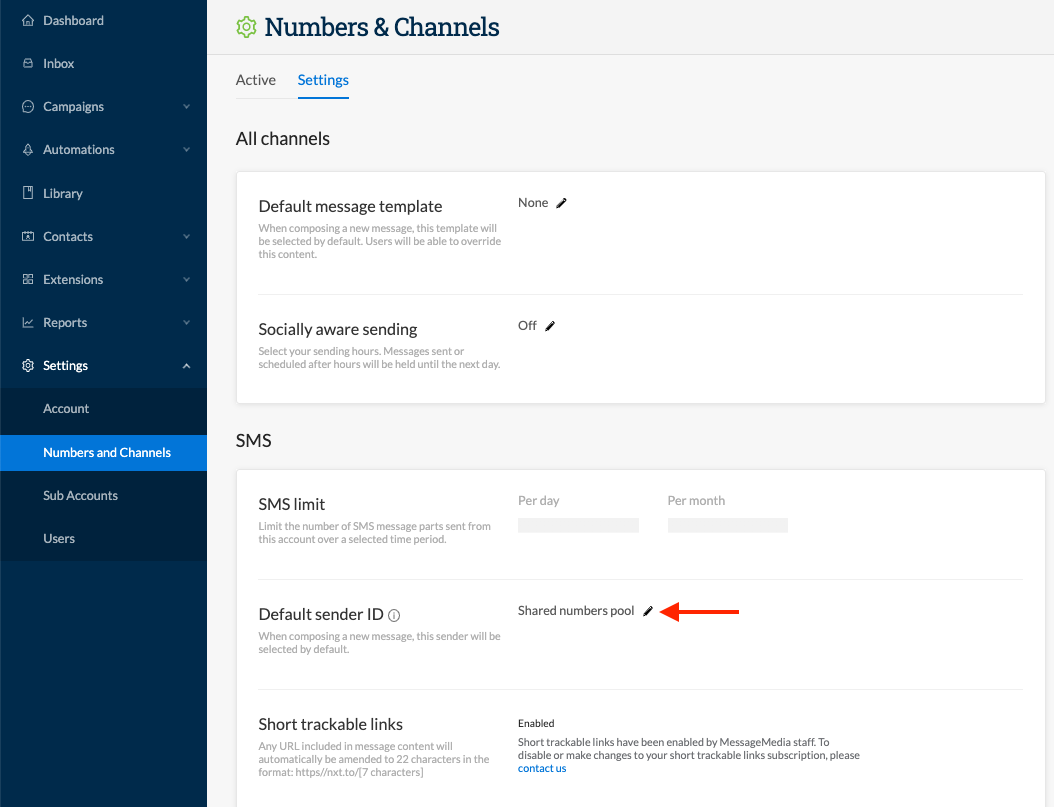Click the 'SMS' section heading
Screen dimensions: 1054x807
pos(253,441)
